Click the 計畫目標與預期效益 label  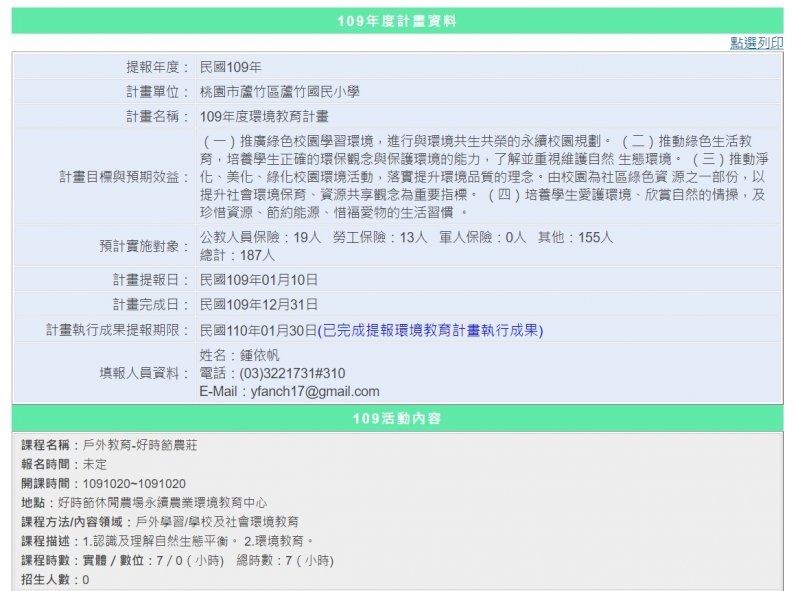click(x=124, y=177)
